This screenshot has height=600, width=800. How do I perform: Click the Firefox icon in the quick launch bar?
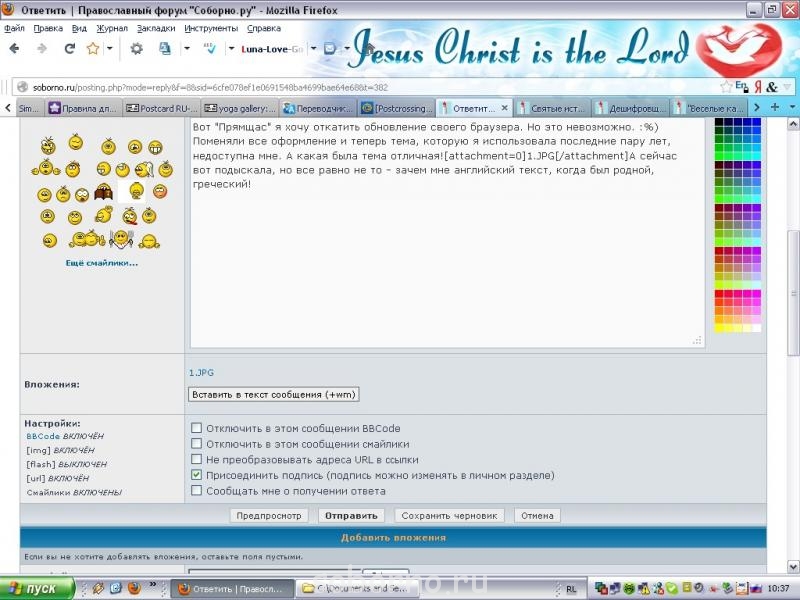click(132, 589)
